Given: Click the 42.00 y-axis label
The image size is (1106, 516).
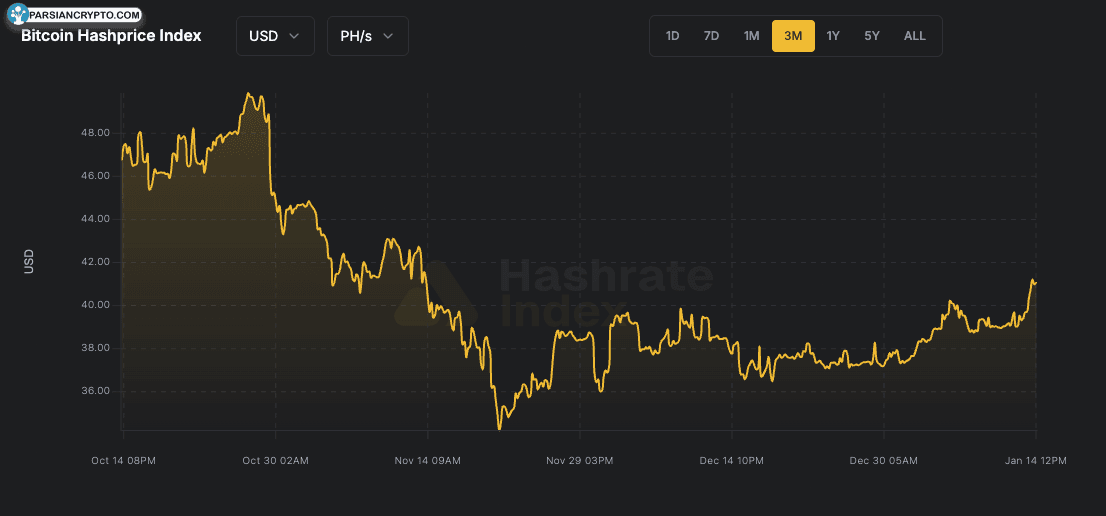Looking at the screenshot, I should 97,262.
